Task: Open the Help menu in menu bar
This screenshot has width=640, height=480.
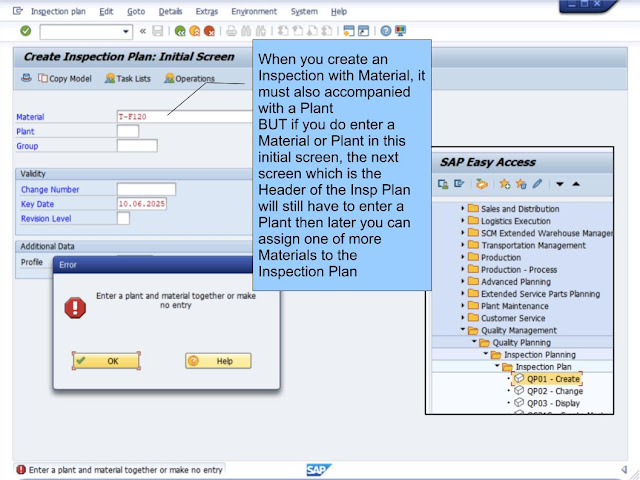Action: [339, 11]
